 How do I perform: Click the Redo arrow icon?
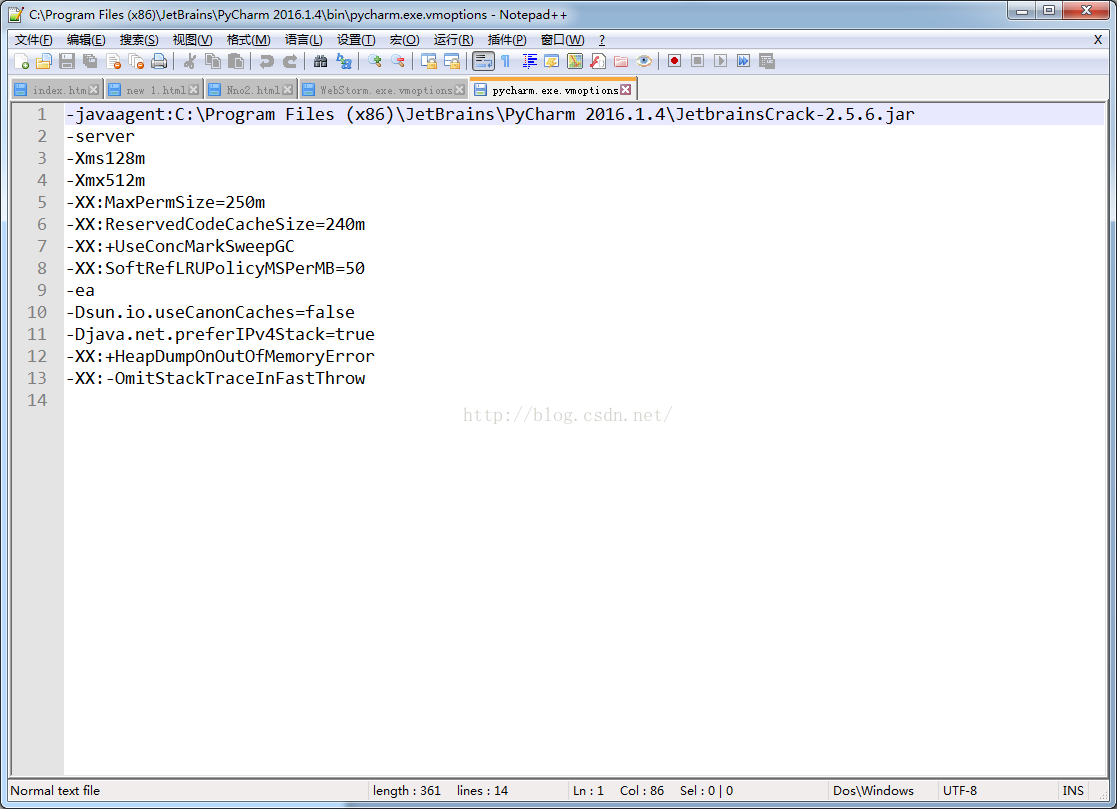click(x=289, y=62)
